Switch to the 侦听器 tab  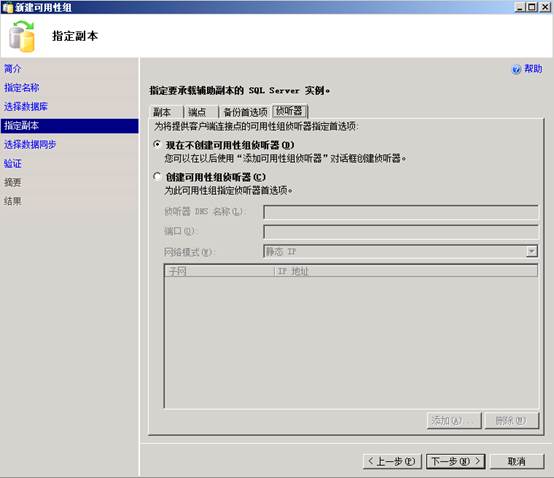(290, 111)
